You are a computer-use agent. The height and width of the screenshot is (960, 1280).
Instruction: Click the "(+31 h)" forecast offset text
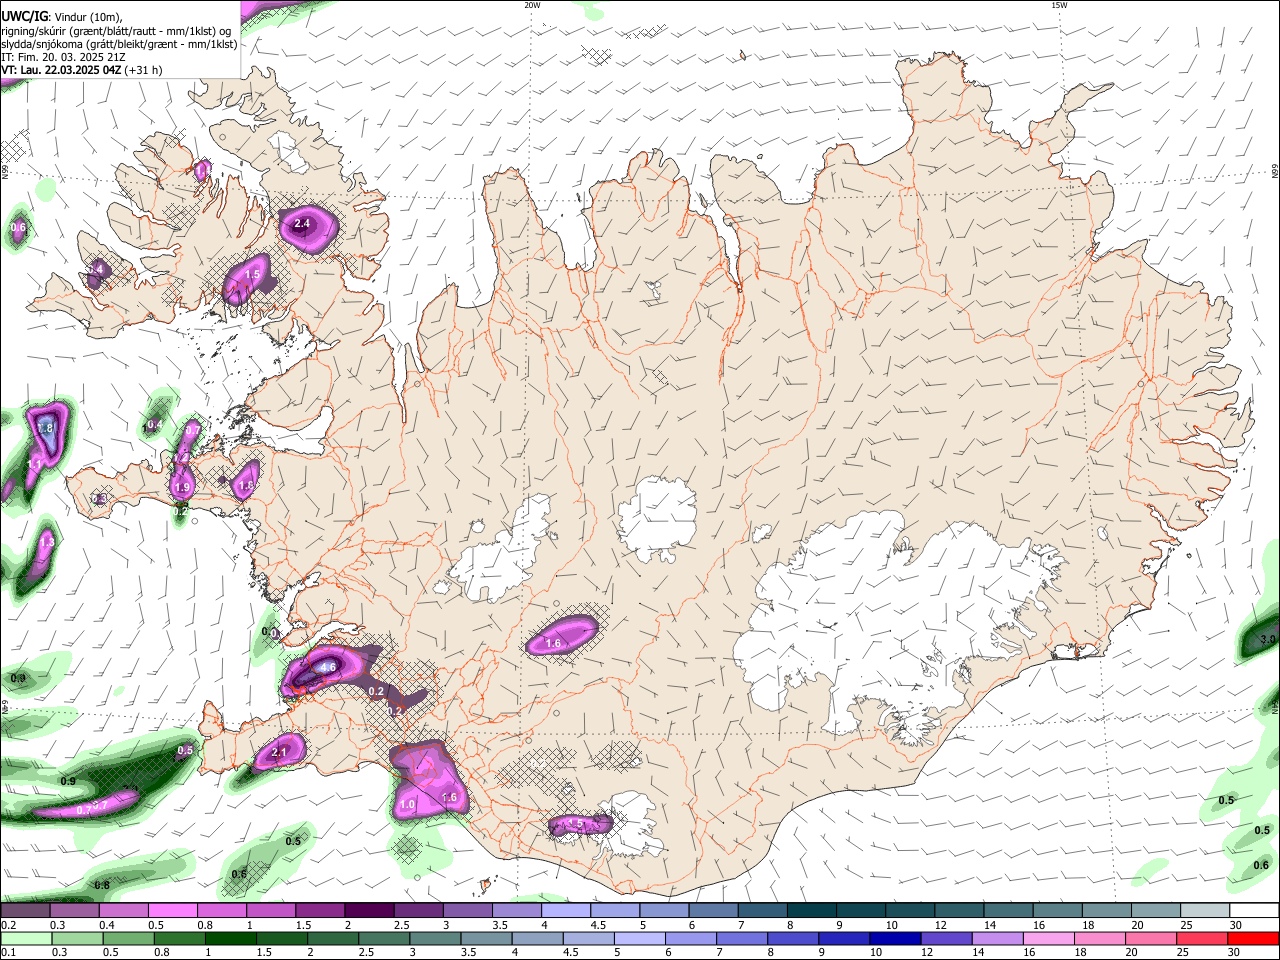(x=144, y=70)
